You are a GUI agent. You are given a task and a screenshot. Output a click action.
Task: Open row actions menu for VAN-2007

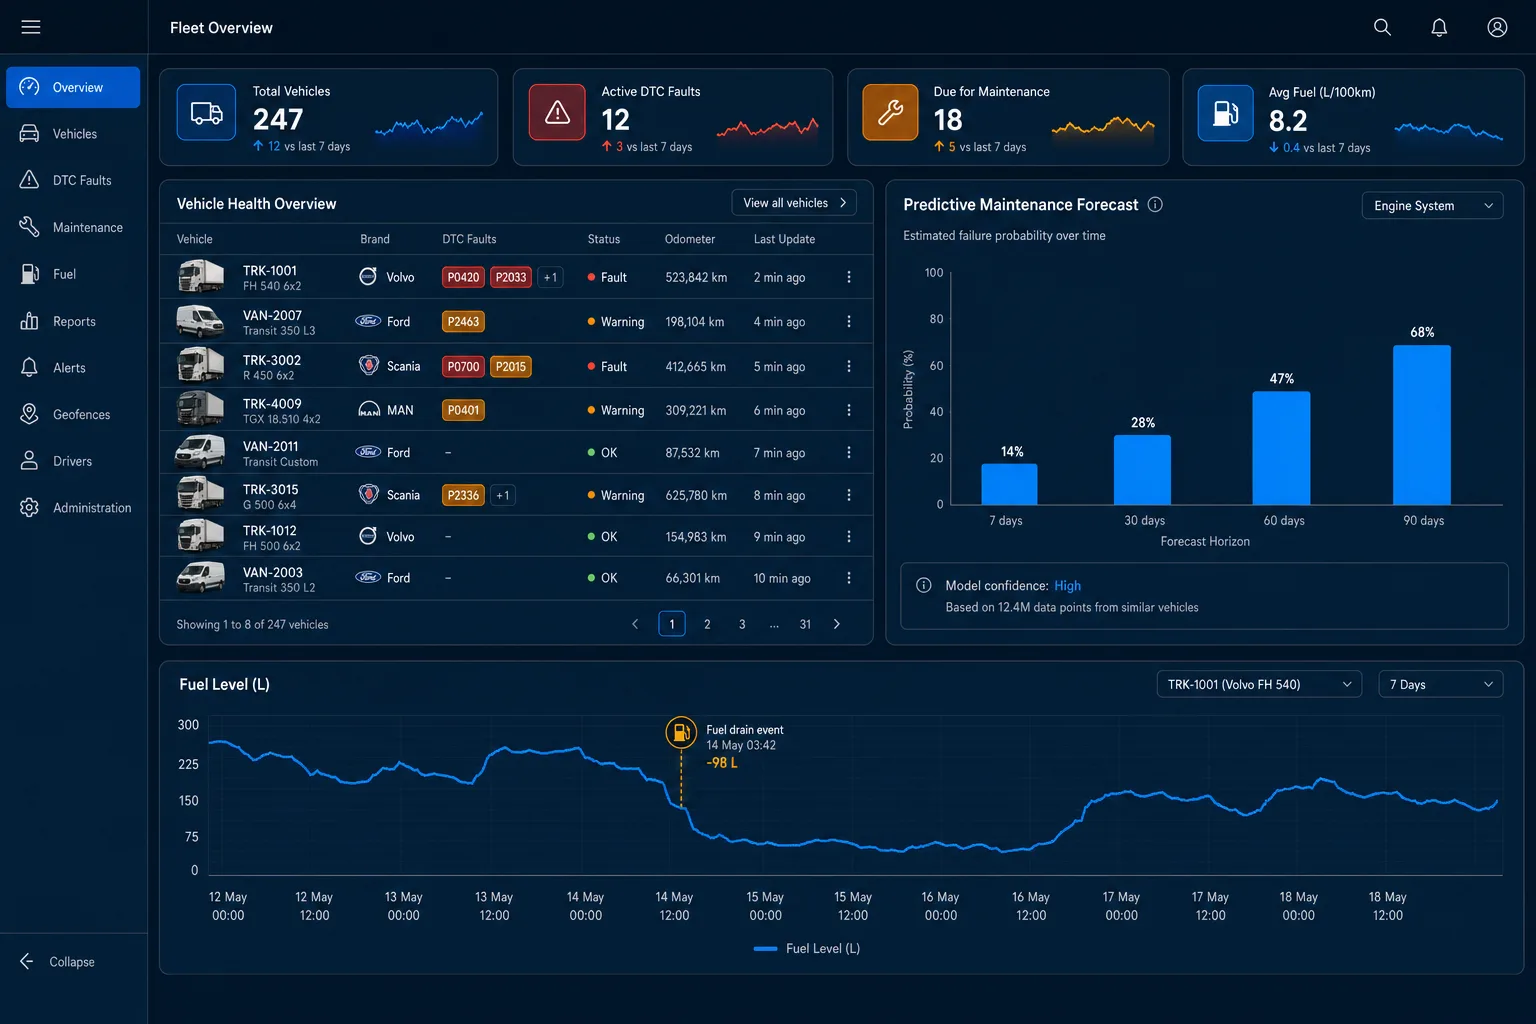point(849,322)
